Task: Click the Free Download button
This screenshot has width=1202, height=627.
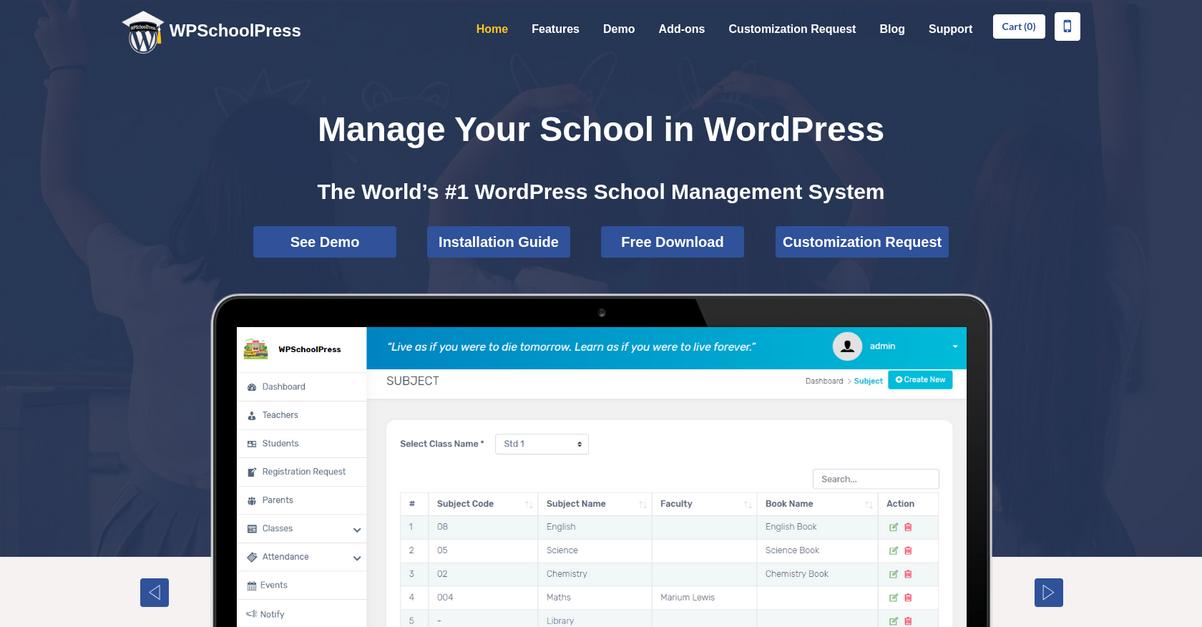Action: (672, 242)
